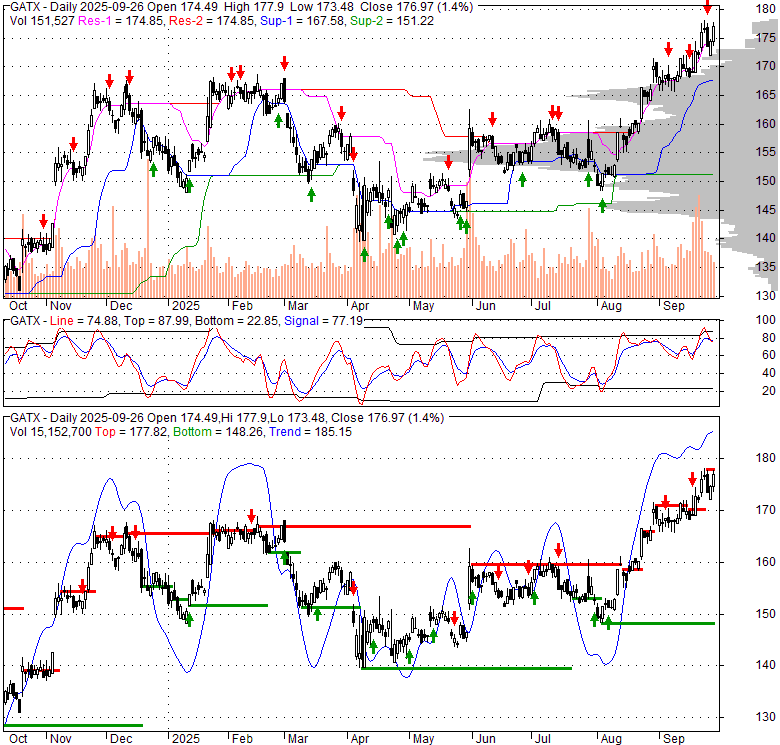Click the '145' price label on the top chart

tap(766, 210)
